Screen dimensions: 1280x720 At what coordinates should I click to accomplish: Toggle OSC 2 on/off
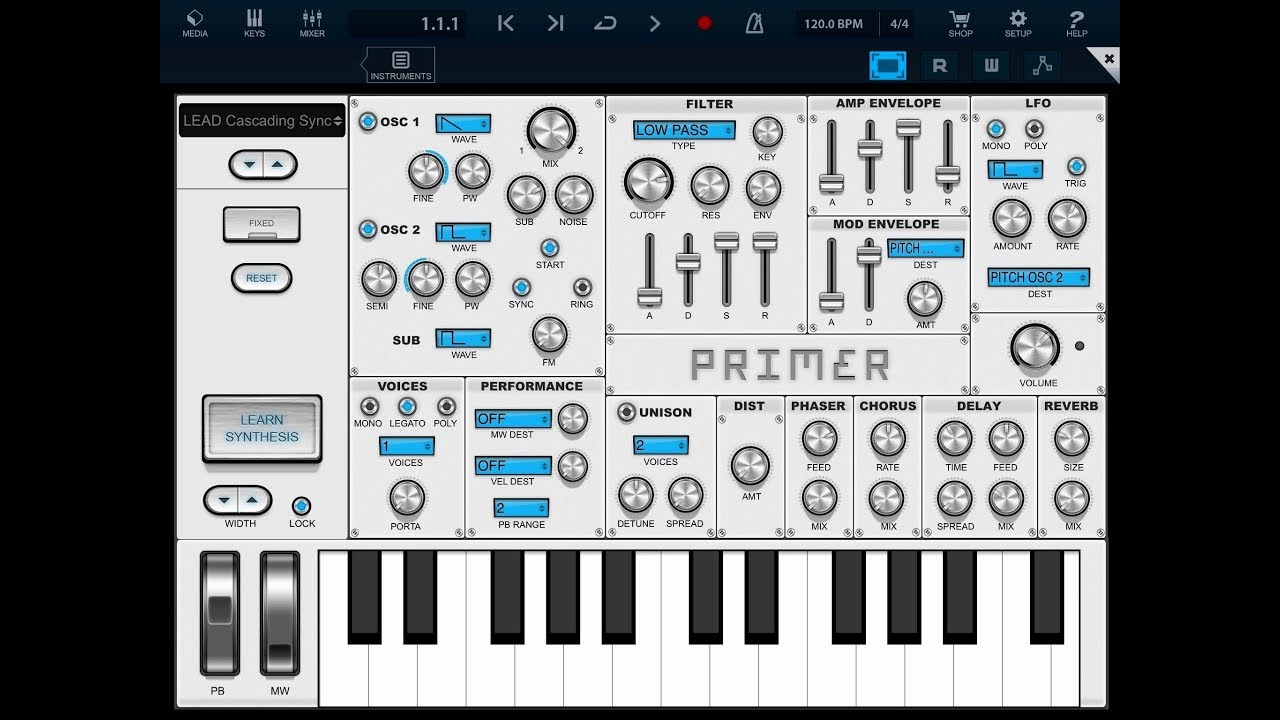(x=368, y=229)
